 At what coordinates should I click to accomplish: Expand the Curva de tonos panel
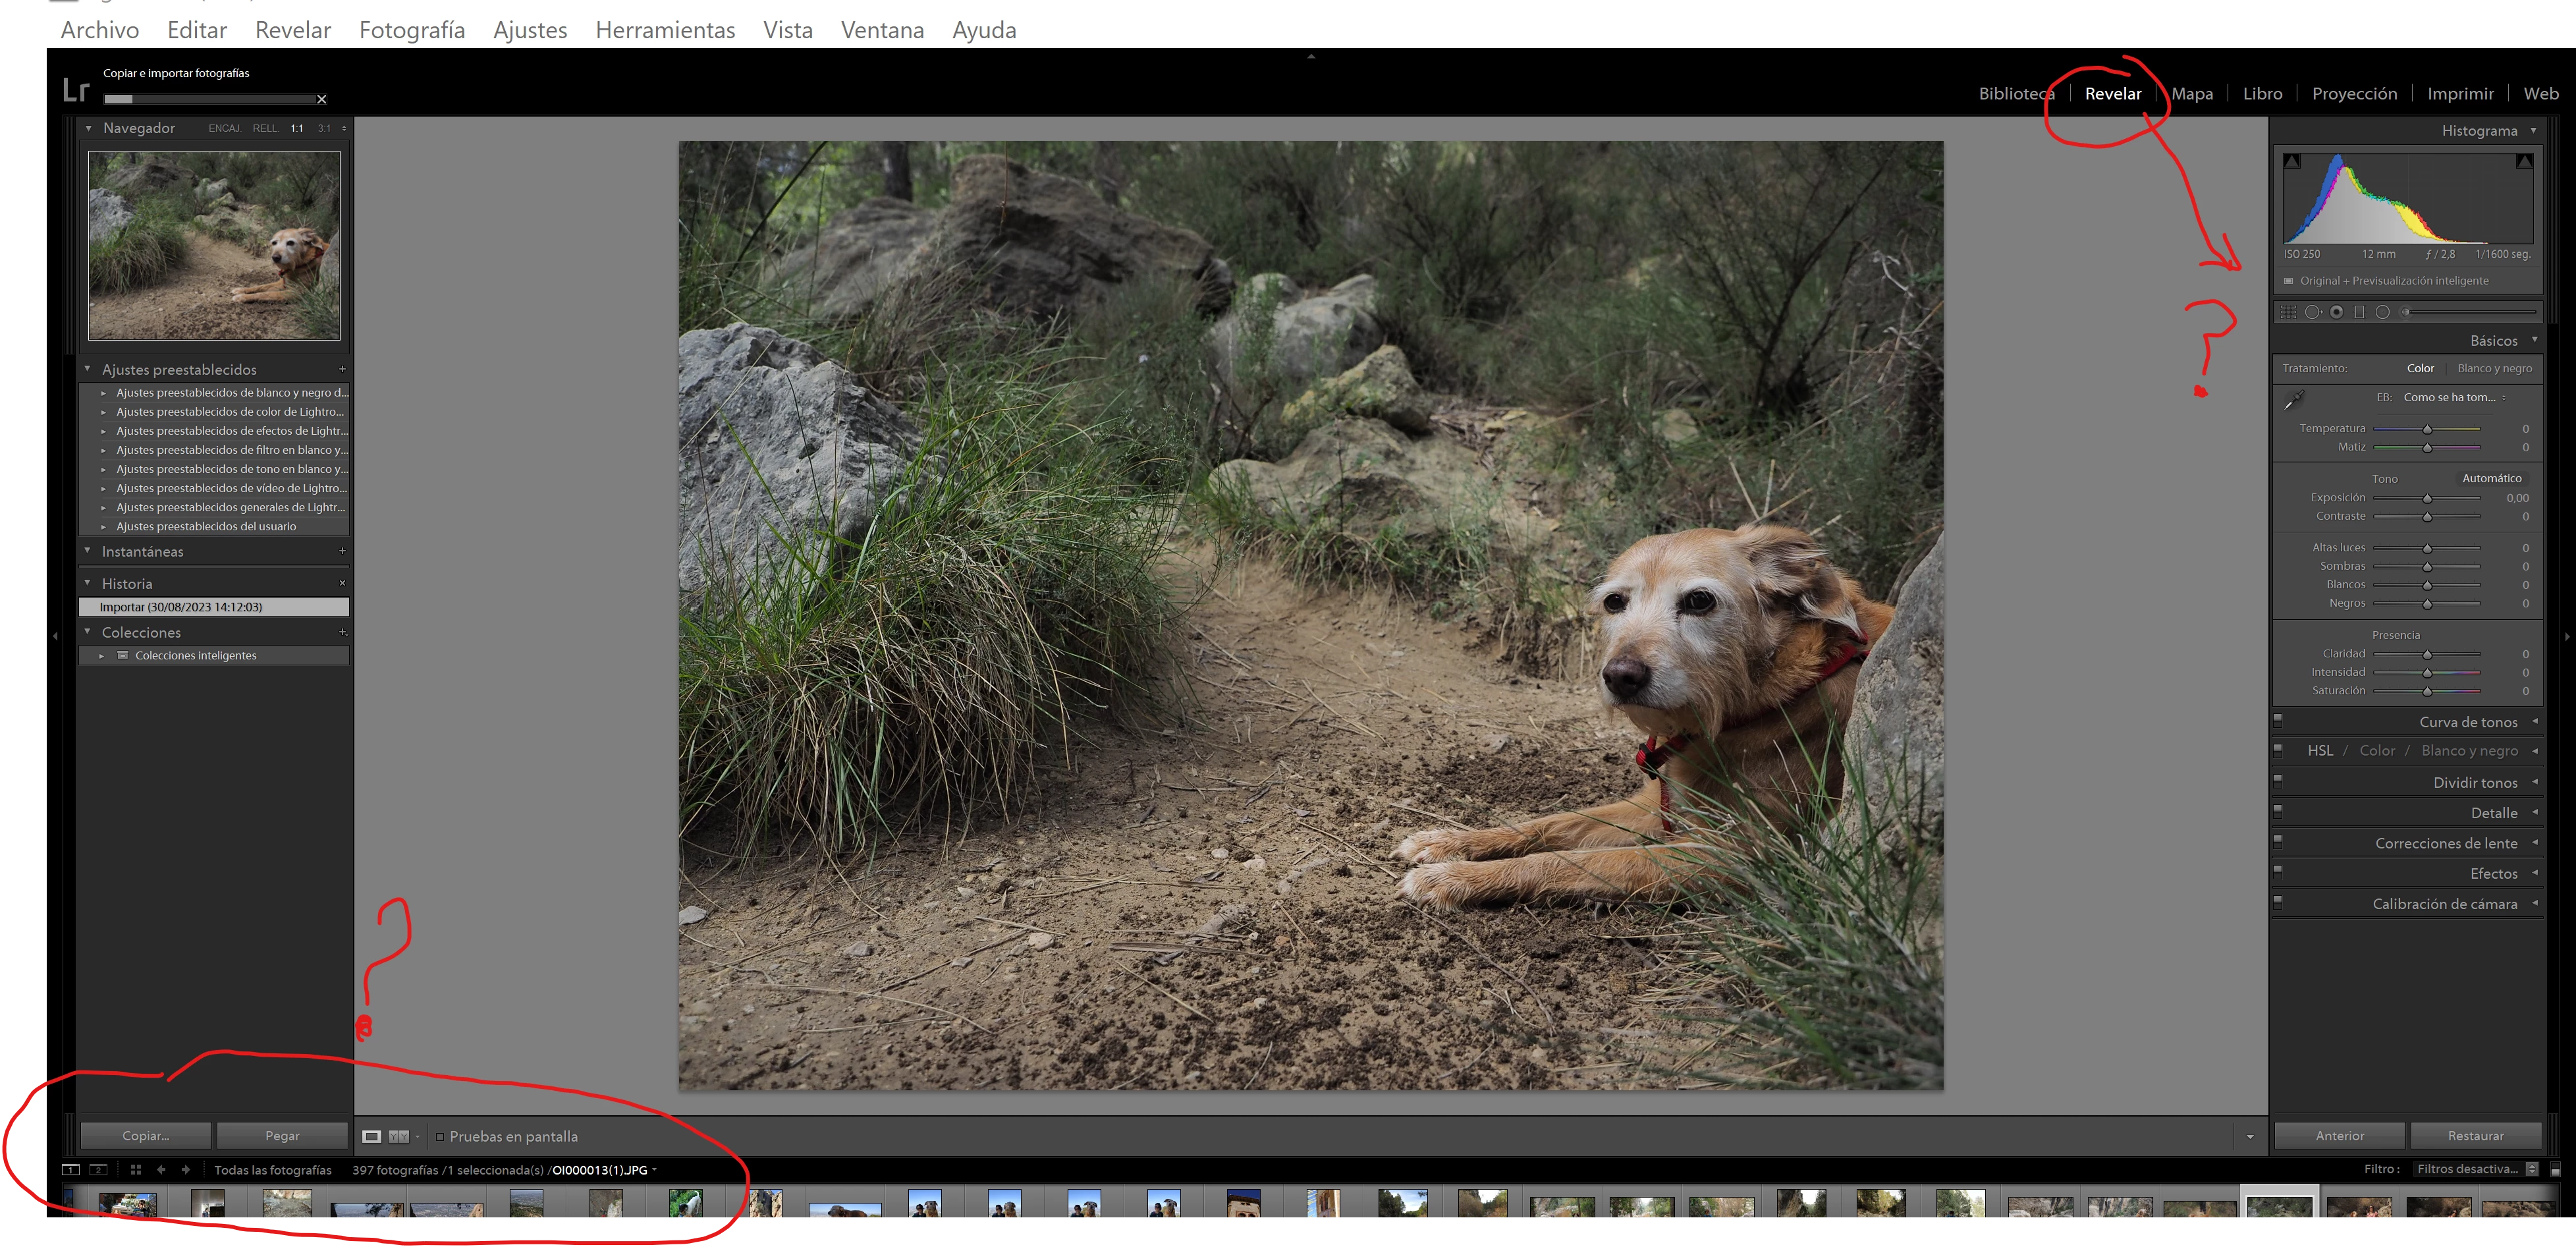click(x=2534, y=722)
